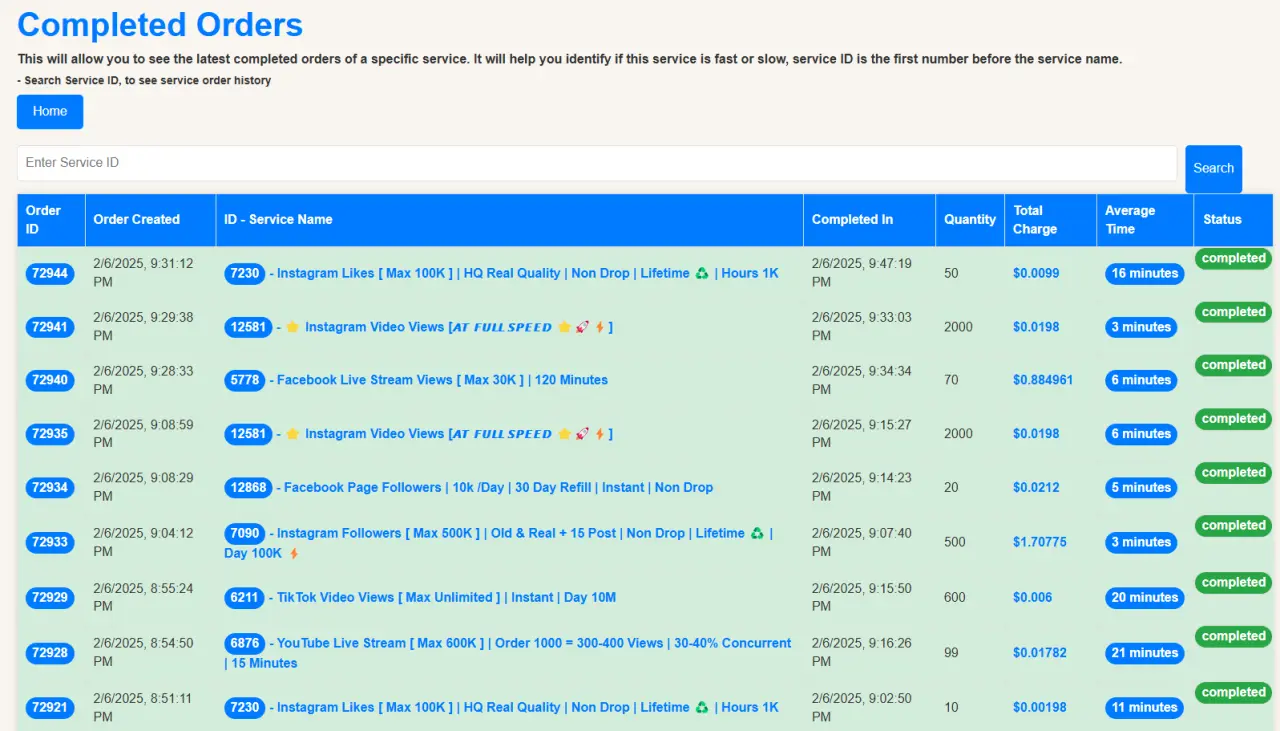Open order ID badge 72940
The width and height of the screenshot is (1280, 731).
(50, 380)
